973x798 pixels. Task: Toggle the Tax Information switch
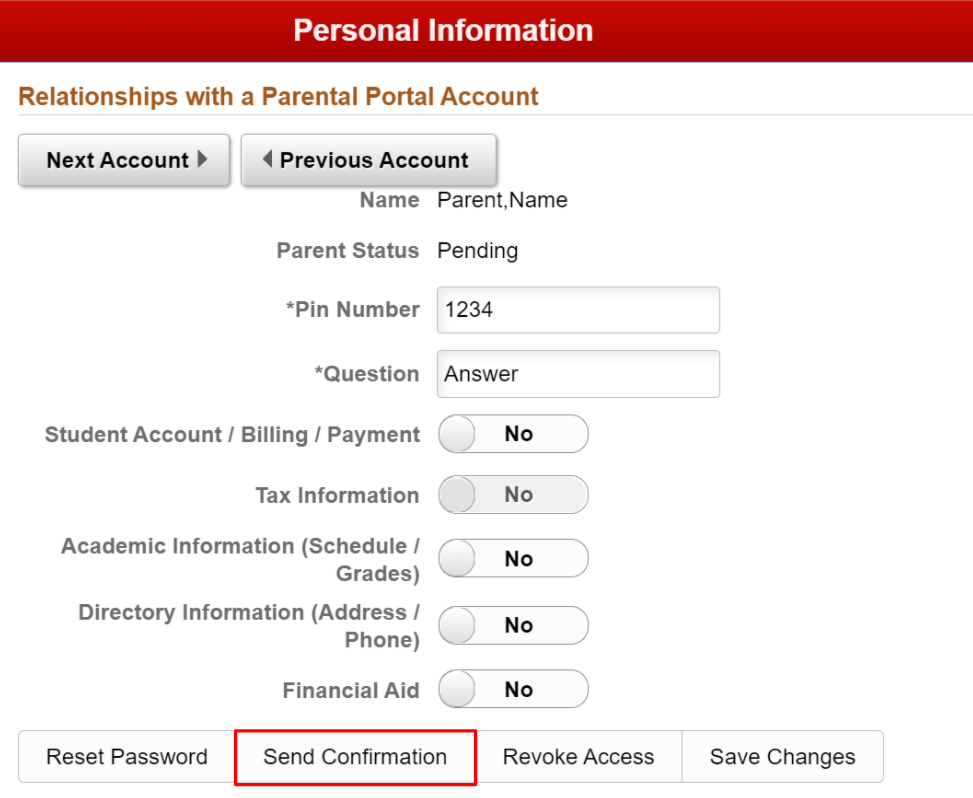(x=513, y=495)
